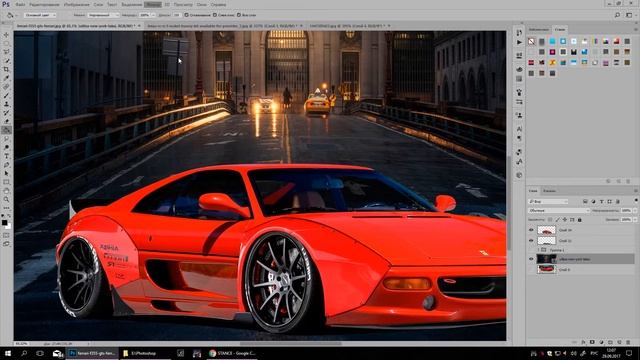Open opacity percent dropdown in options bar
The height and width of the screenshot is (360, 640).
tap(153, 15)
